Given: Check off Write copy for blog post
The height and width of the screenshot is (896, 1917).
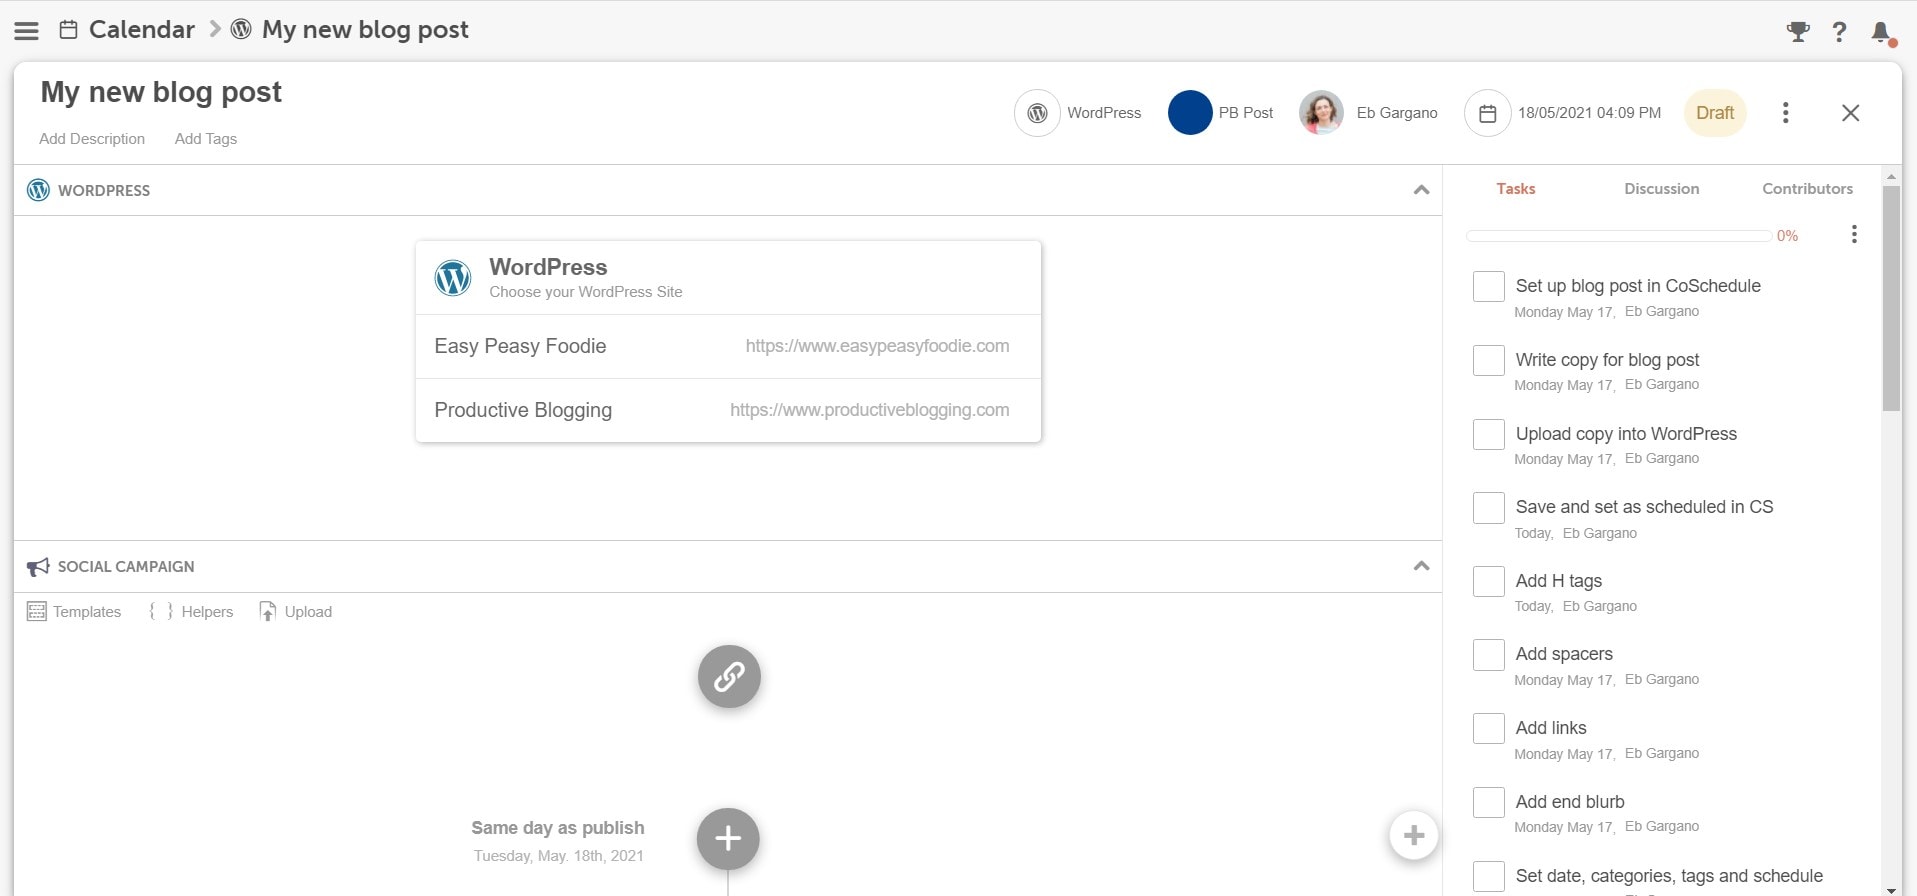Looking at the screenshot, I should click(x=1489, y=360).
